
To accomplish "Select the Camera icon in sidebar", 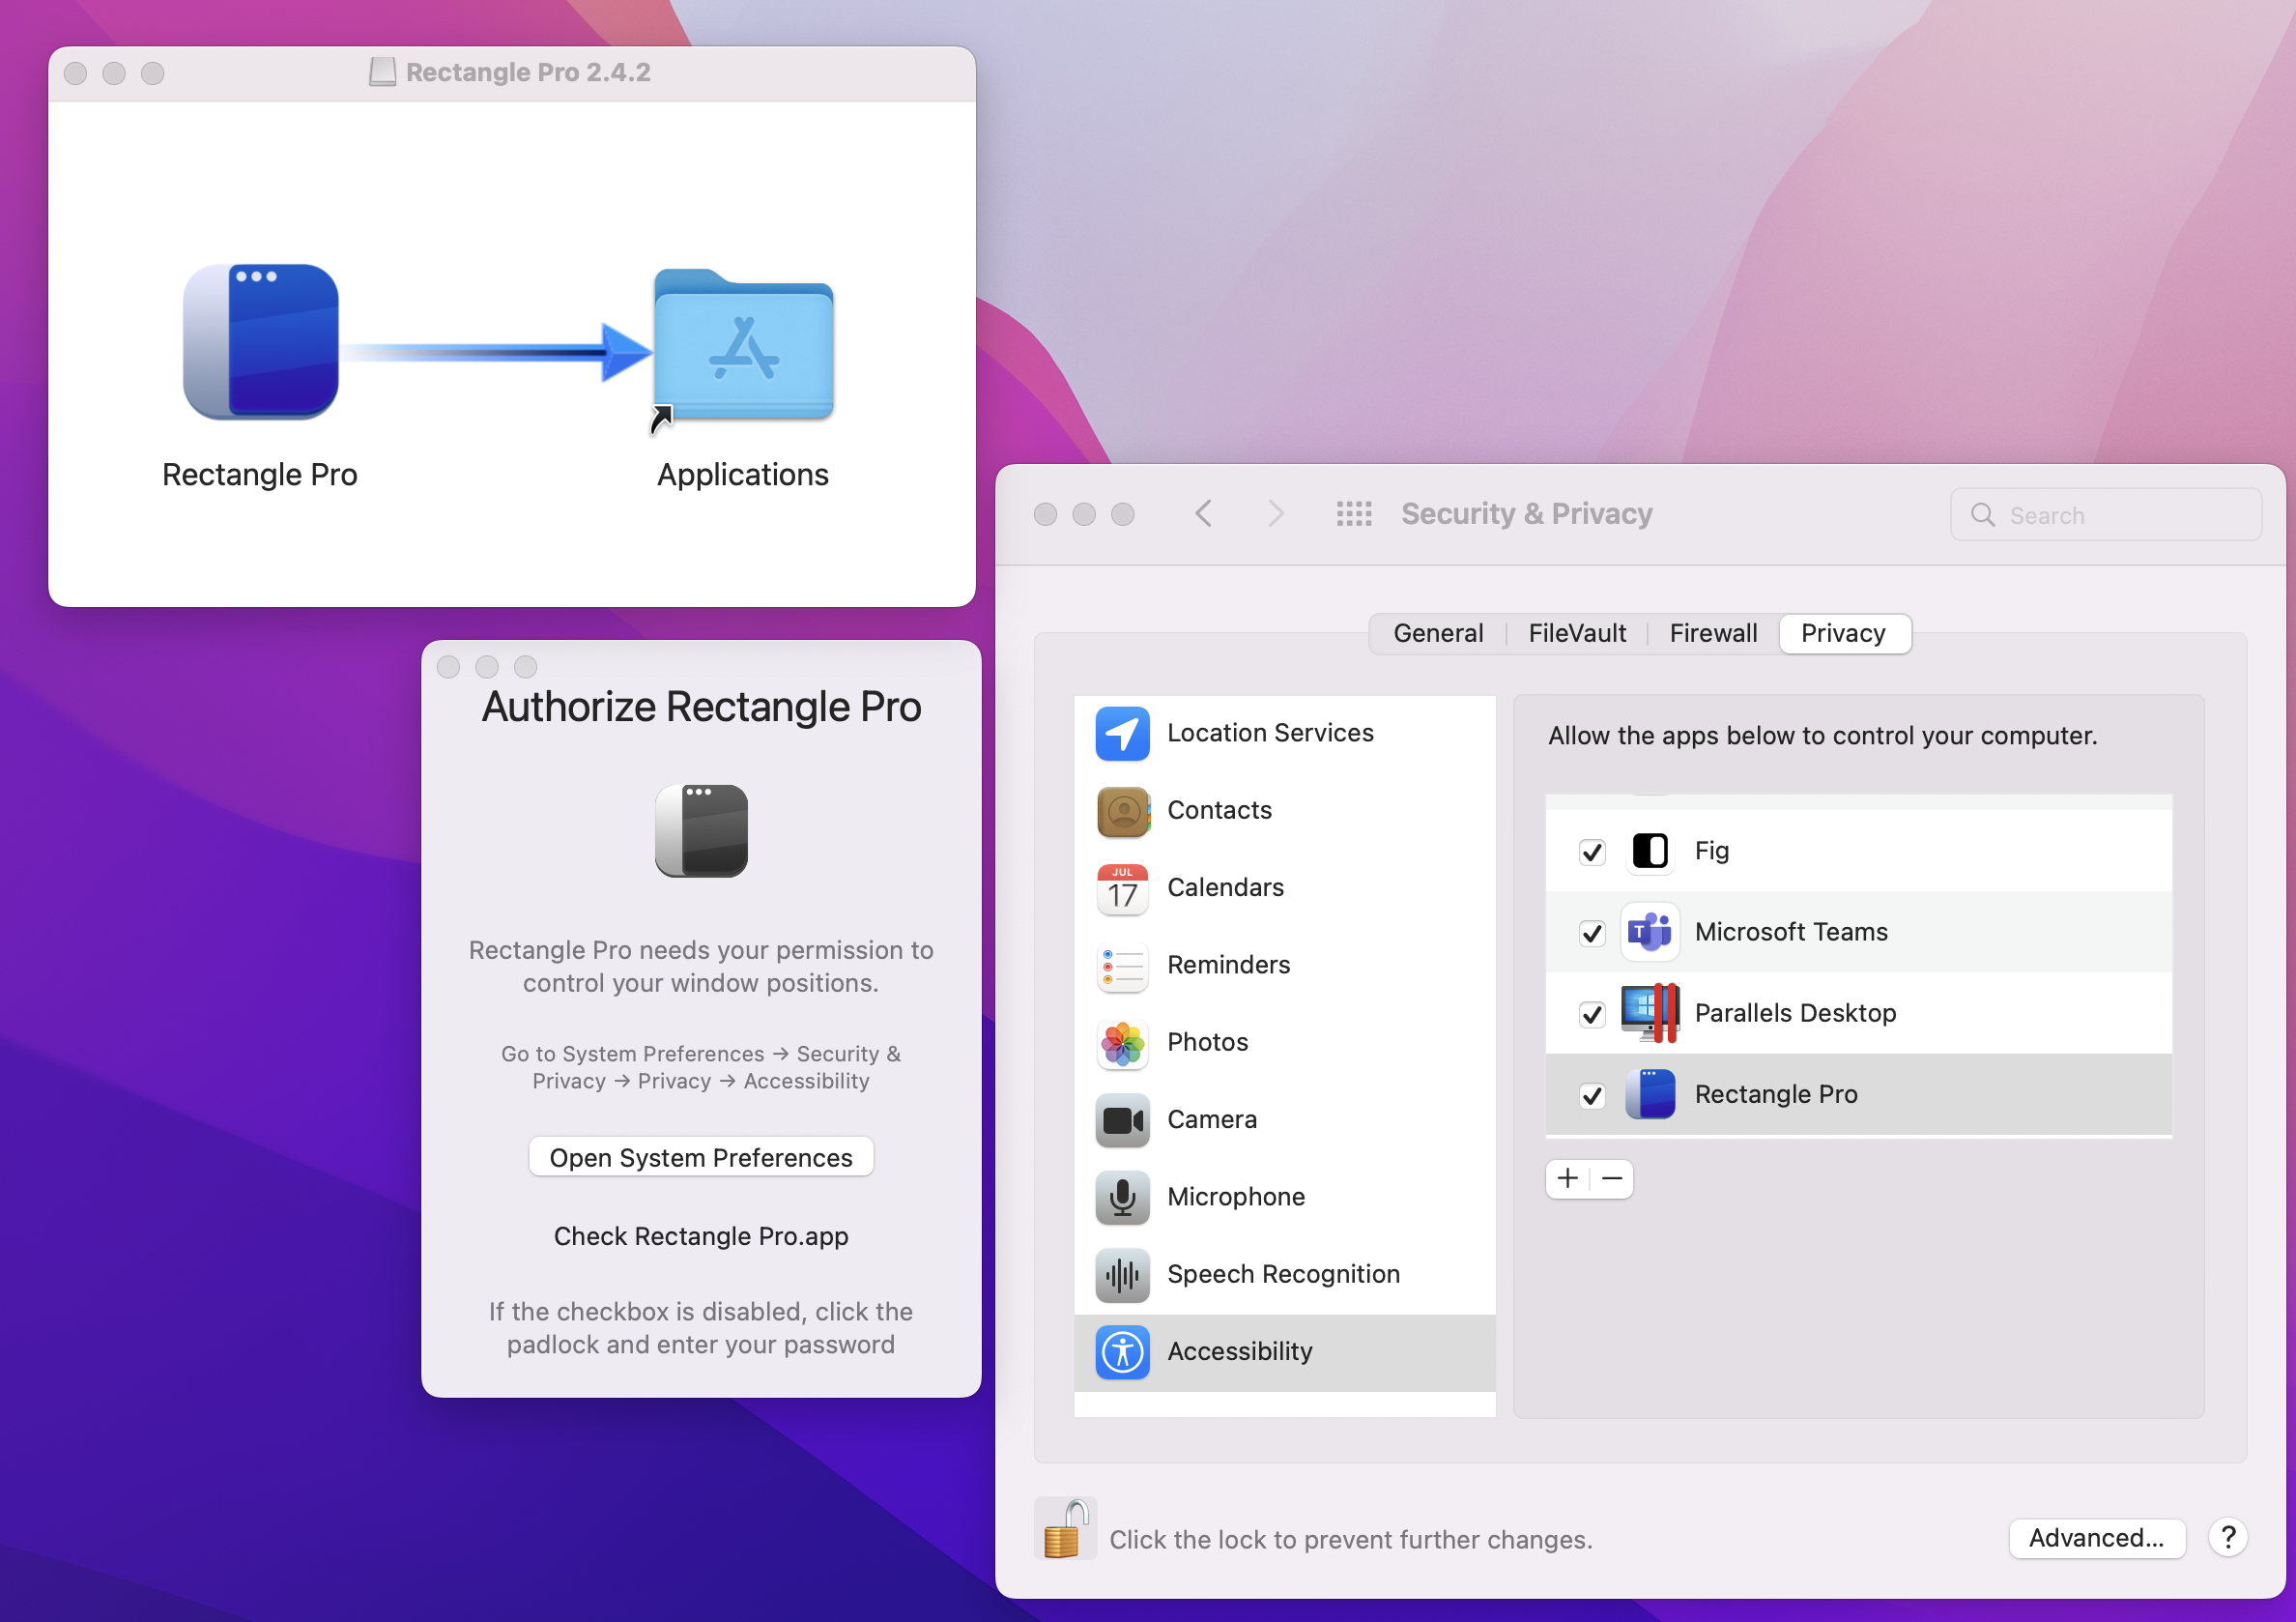I will [1122, 1120].
